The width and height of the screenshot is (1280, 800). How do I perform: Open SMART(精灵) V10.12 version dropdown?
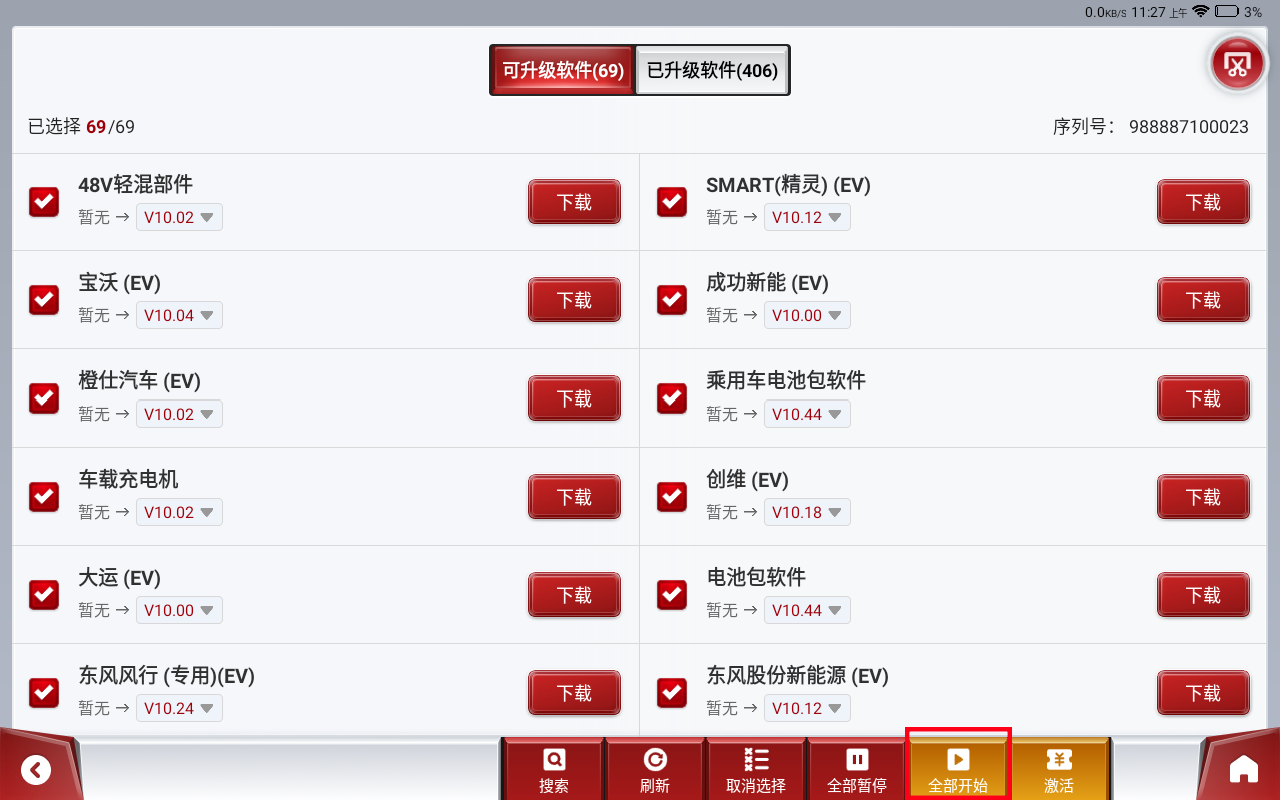point(807,218)
